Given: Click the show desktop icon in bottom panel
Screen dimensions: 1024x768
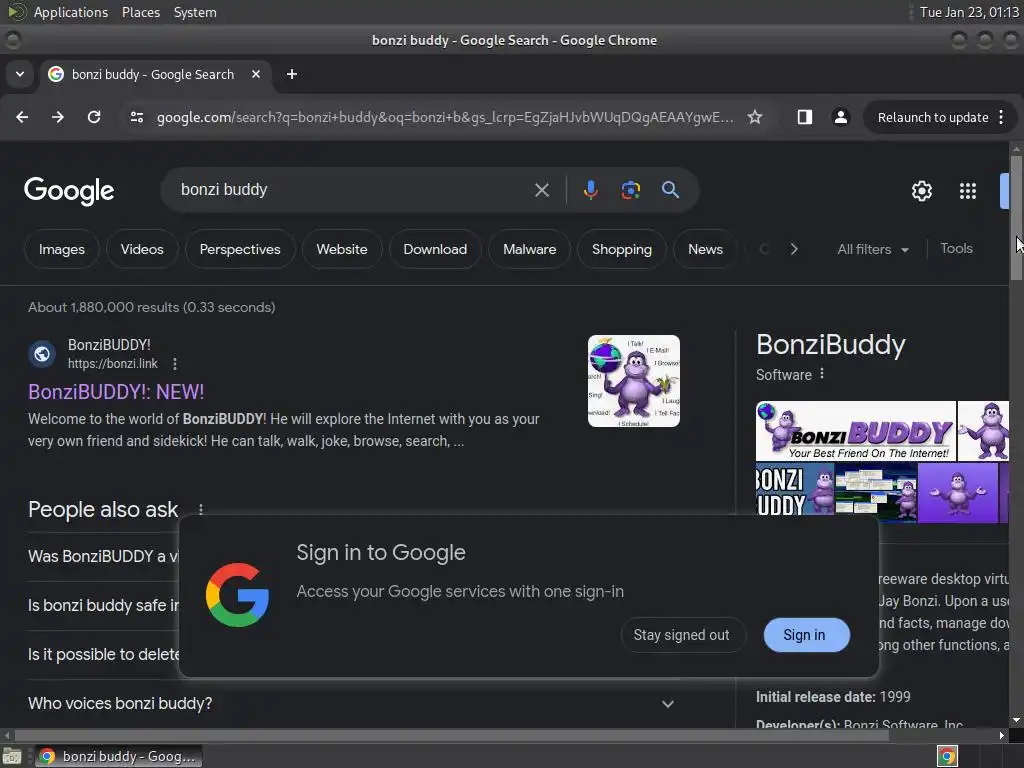Looking at the screenshot, I should point(12,756).
